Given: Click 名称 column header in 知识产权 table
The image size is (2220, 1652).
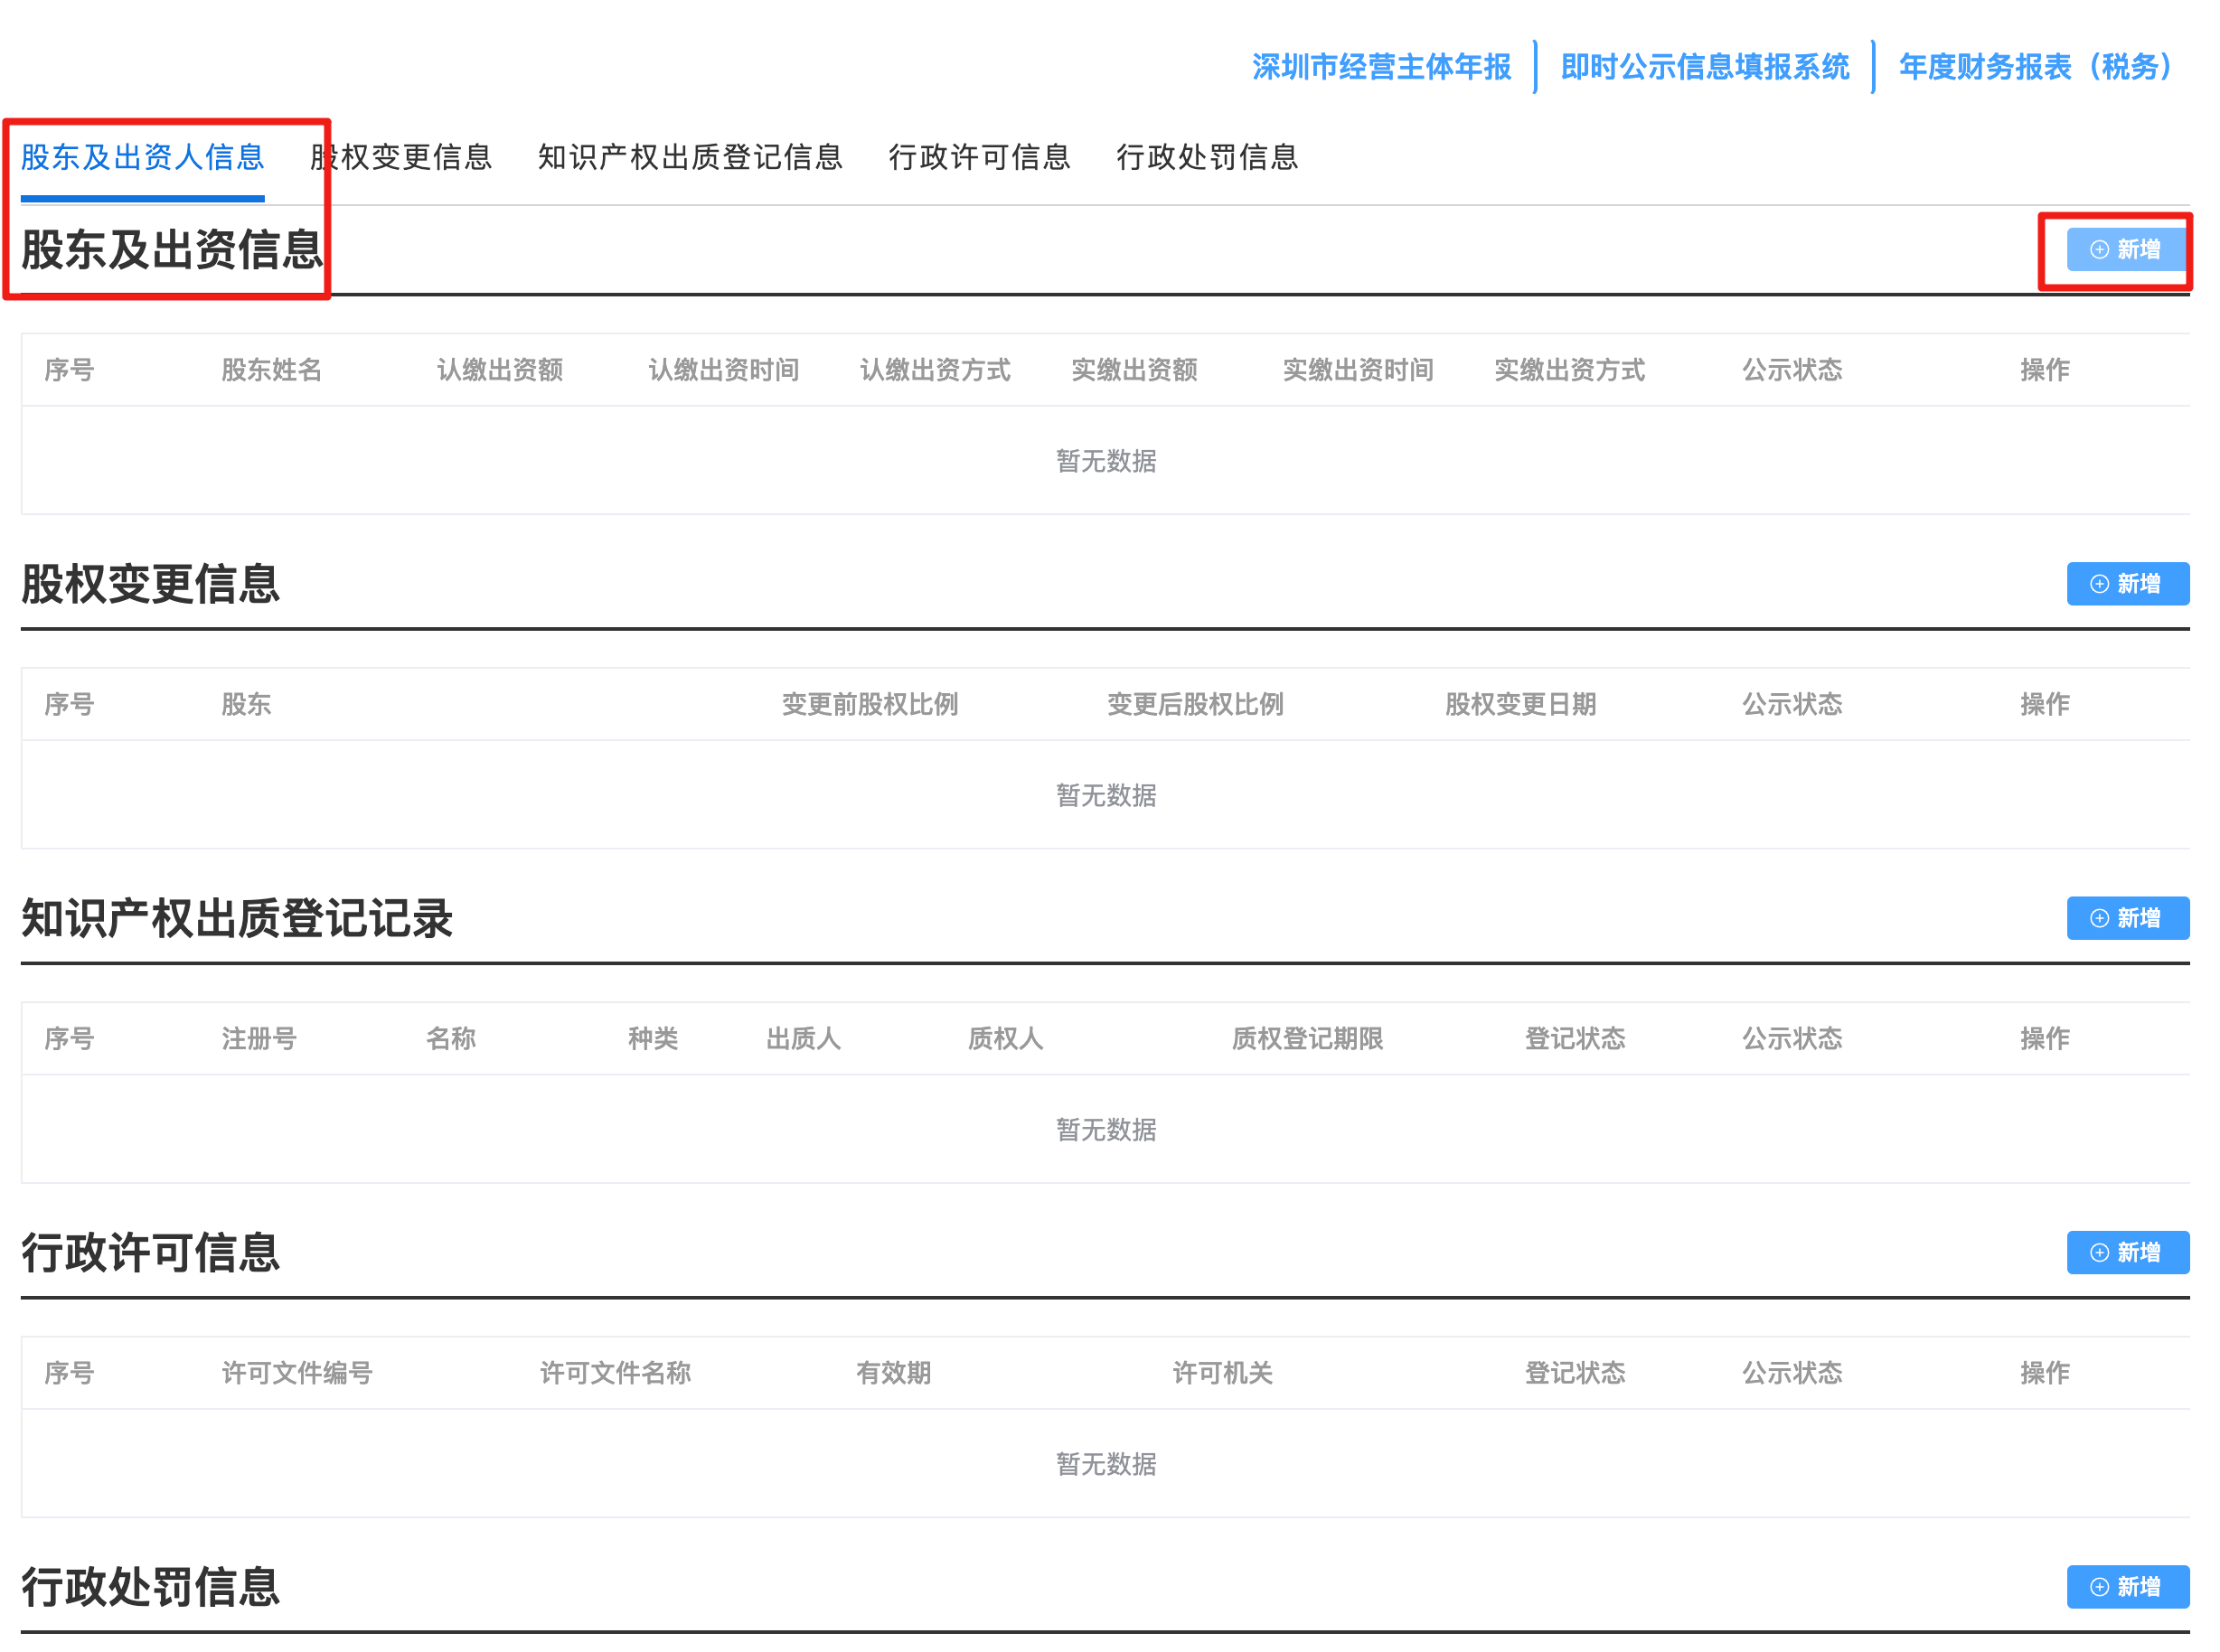Looking at the screenshot, I should (451, 1039).
